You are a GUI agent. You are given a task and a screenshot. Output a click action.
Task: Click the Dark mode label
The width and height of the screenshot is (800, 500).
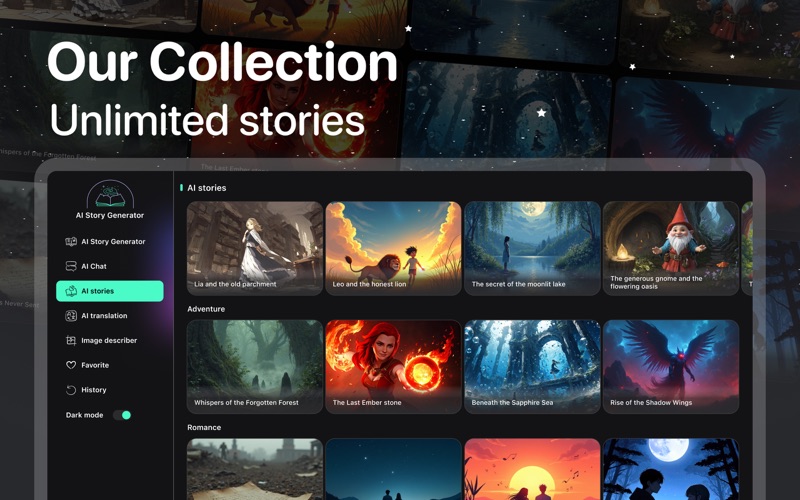pyautogui.click(x=85, y=415)
